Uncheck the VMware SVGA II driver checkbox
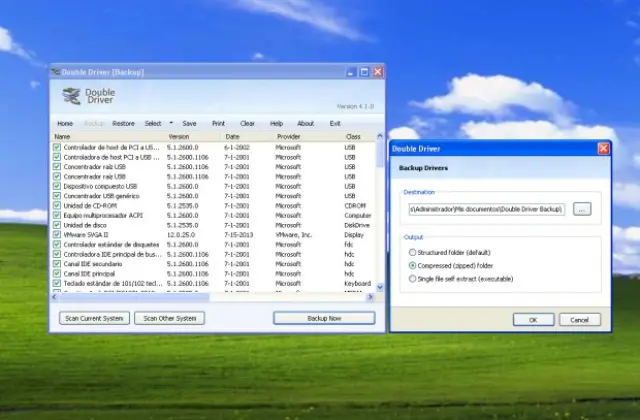The height and width of the screenshot is (420, 640). tap(57, 234)
